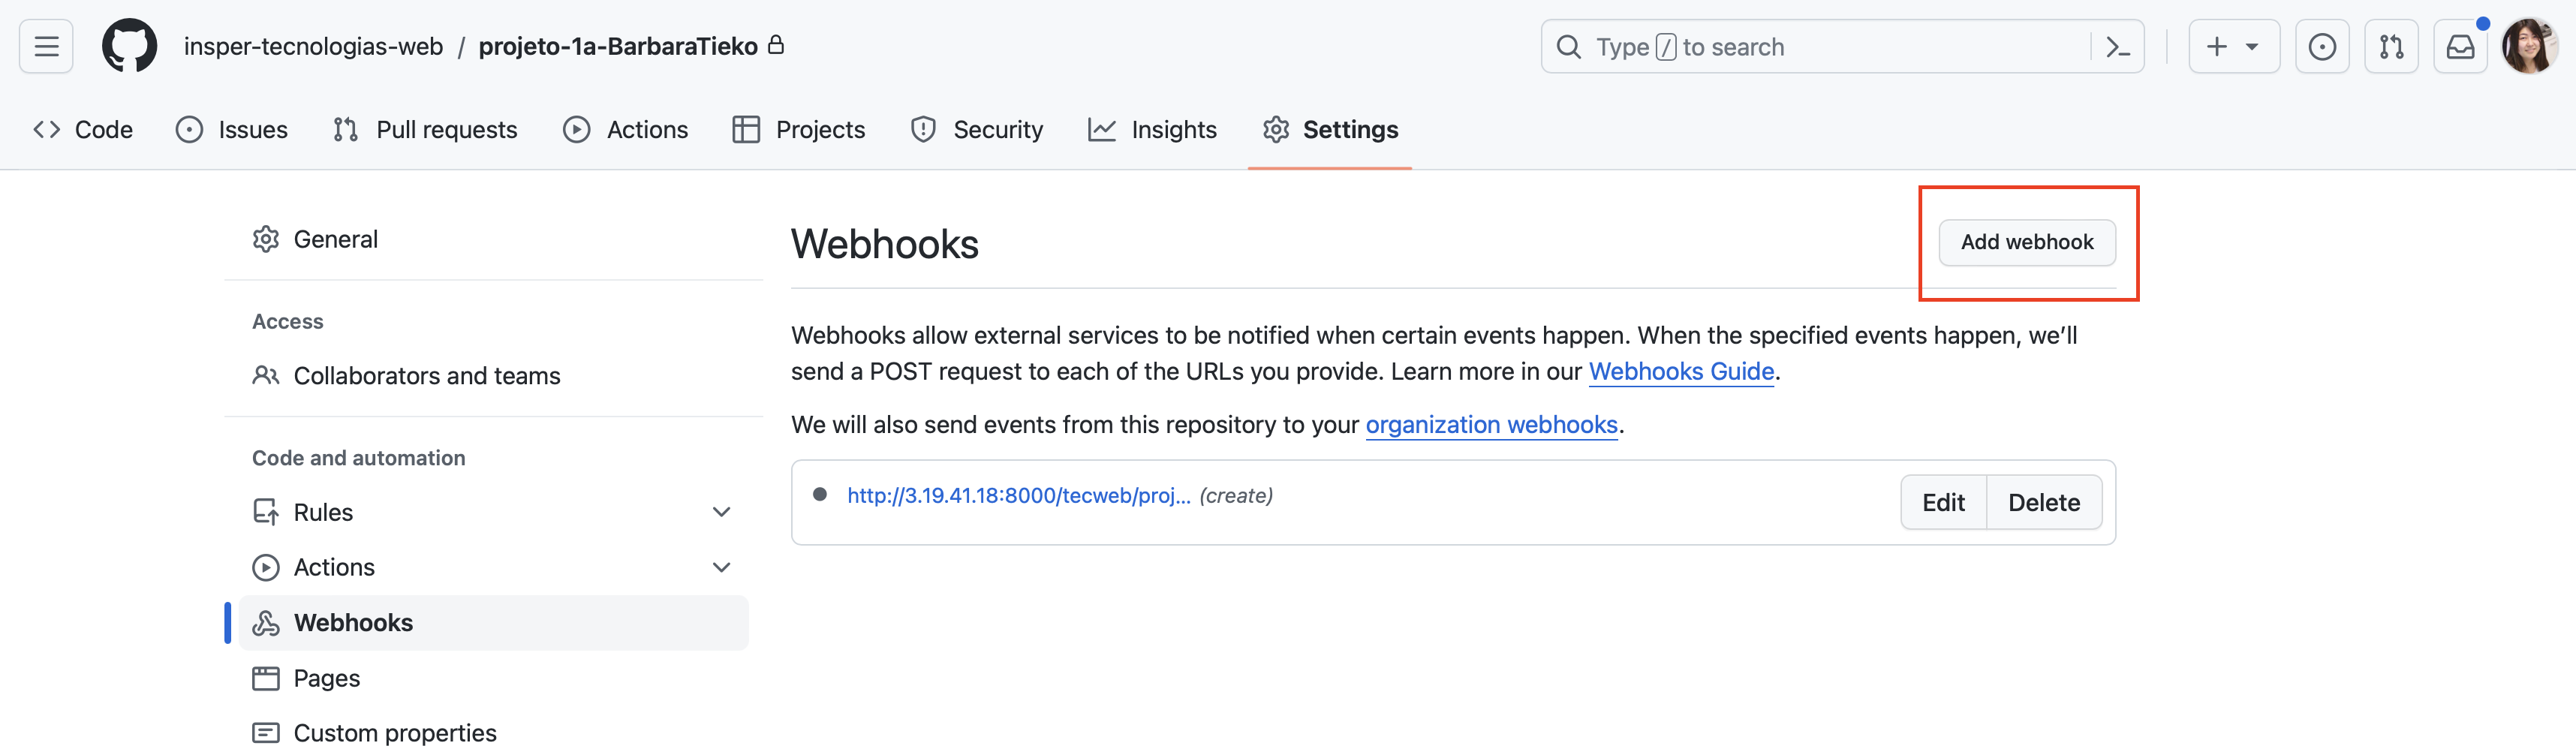2576x755 pixels.
Task: Open the hamburger navigation menu
Action: click(46, 47)
